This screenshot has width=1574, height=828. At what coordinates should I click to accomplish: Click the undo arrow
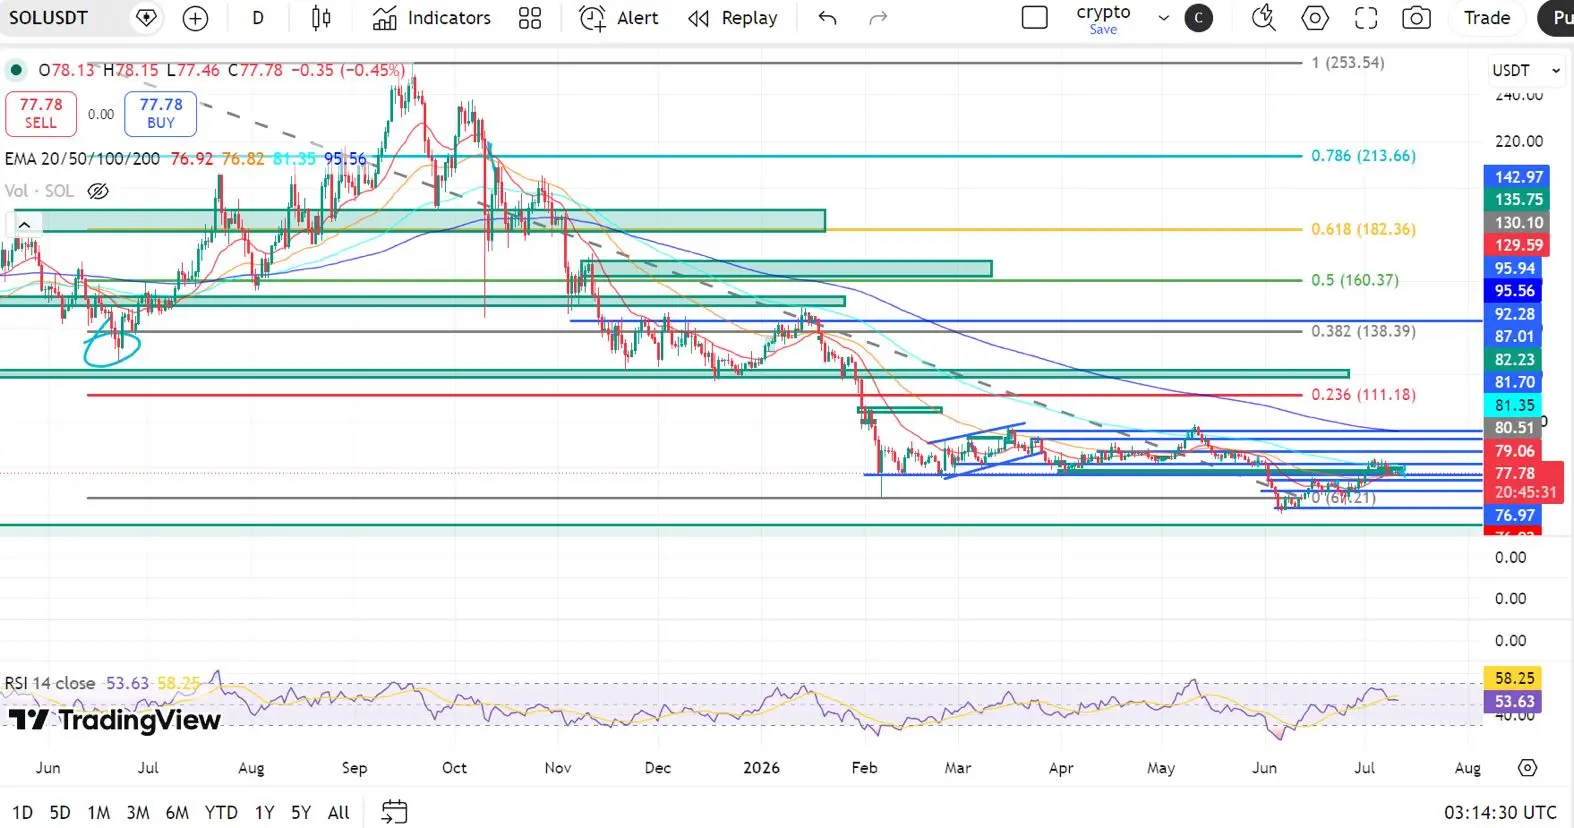[x=827, y=18]
